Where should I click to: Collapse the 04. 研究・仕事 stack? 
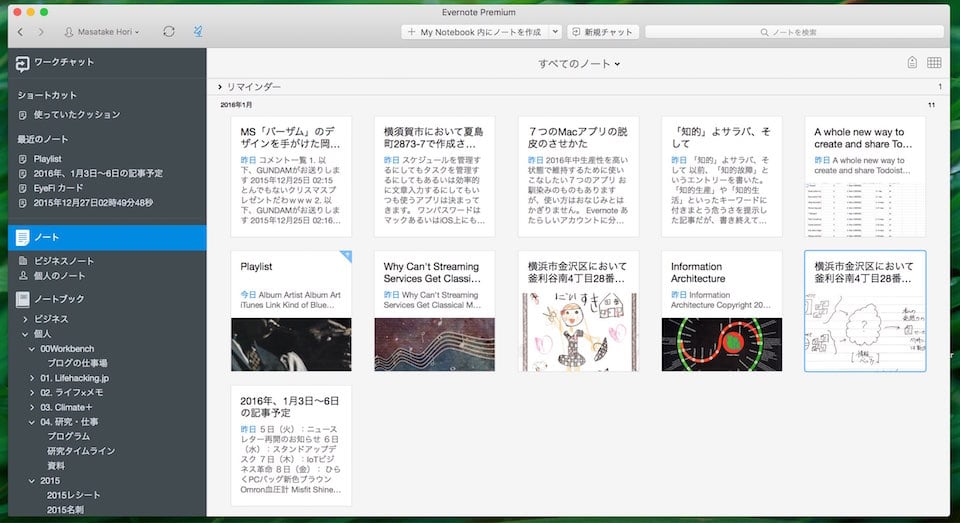click(x=32, y=422)
